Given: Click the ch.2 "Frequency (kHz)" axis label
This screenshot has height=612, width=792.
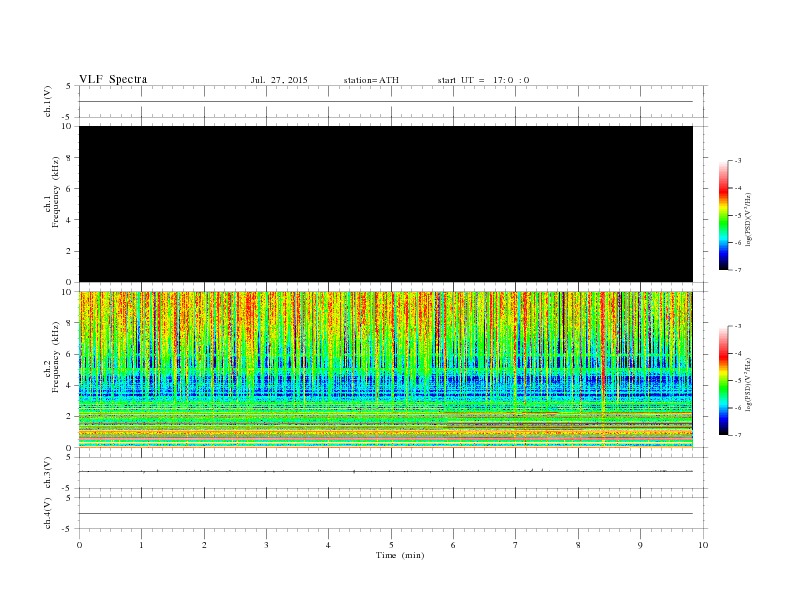Looking at the screenshot, I should [55, 357].
